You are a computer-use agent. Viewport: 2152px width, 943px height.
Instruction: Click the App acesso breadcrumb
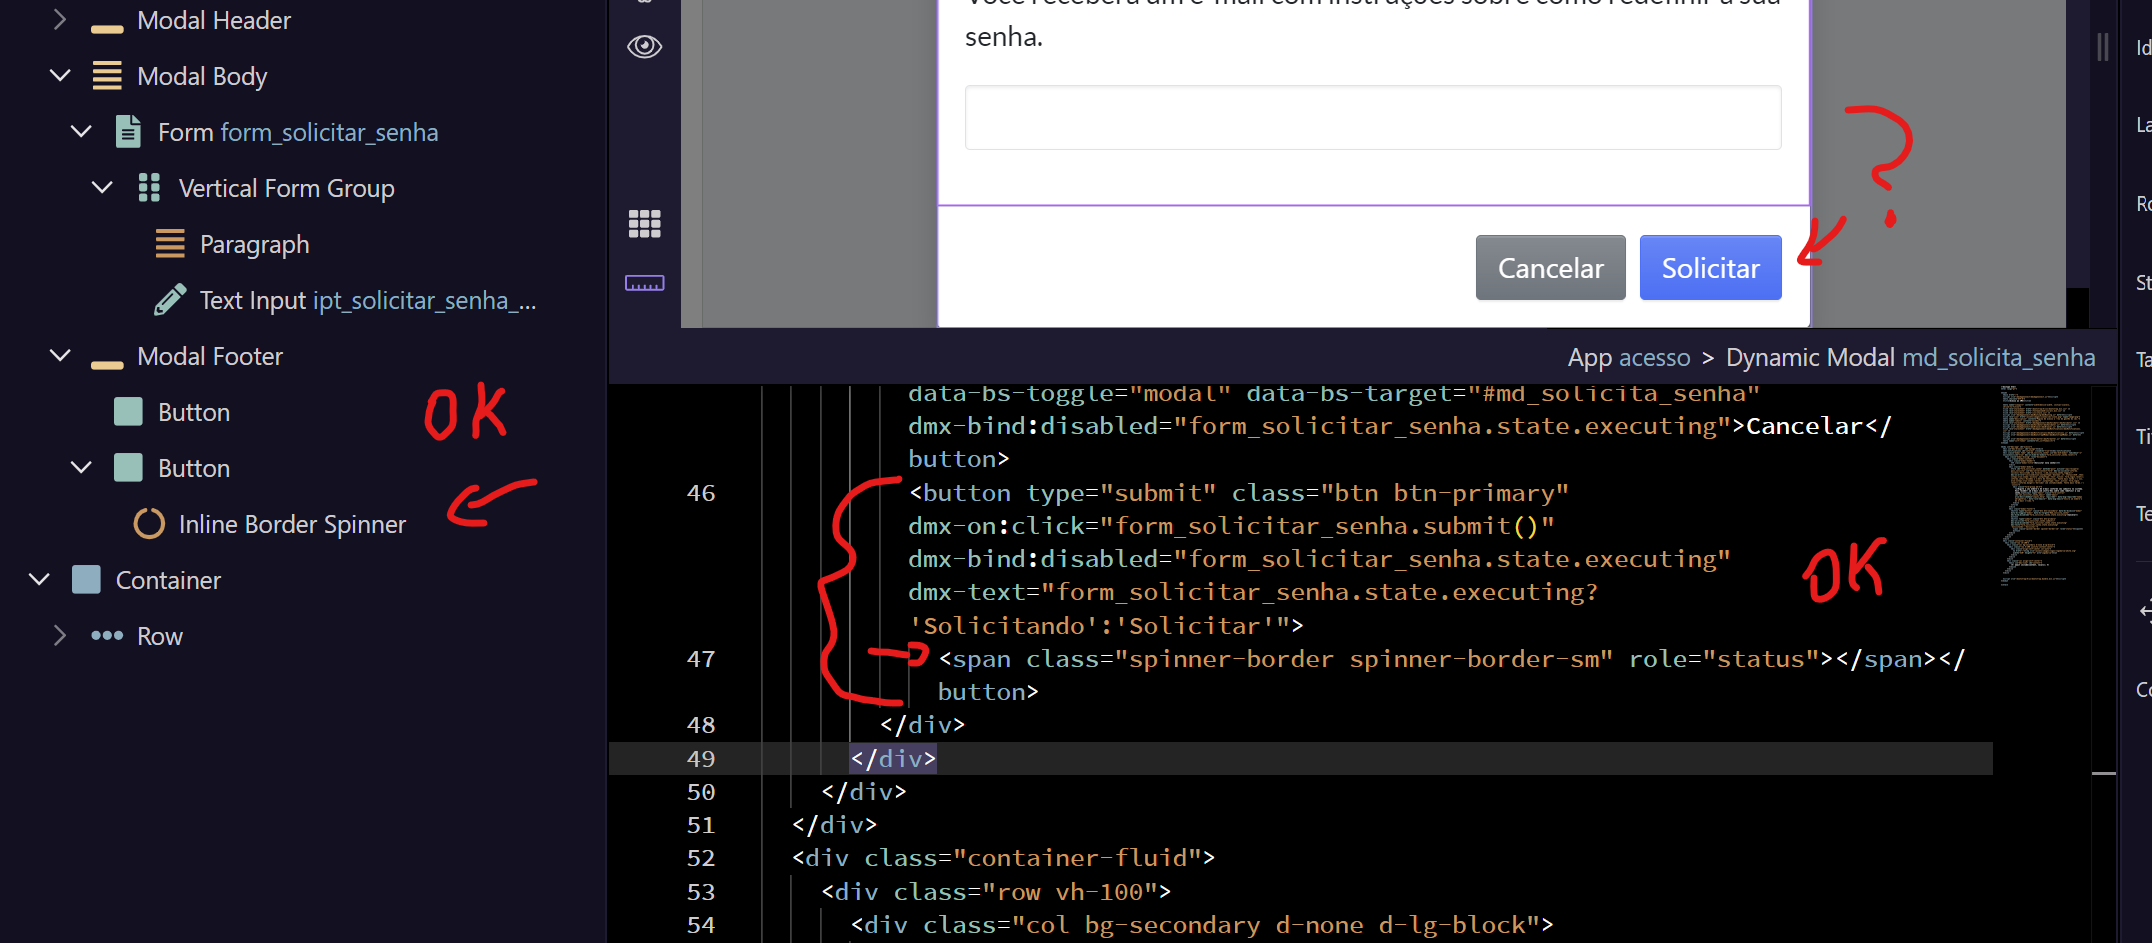(x=1628, y=358)
